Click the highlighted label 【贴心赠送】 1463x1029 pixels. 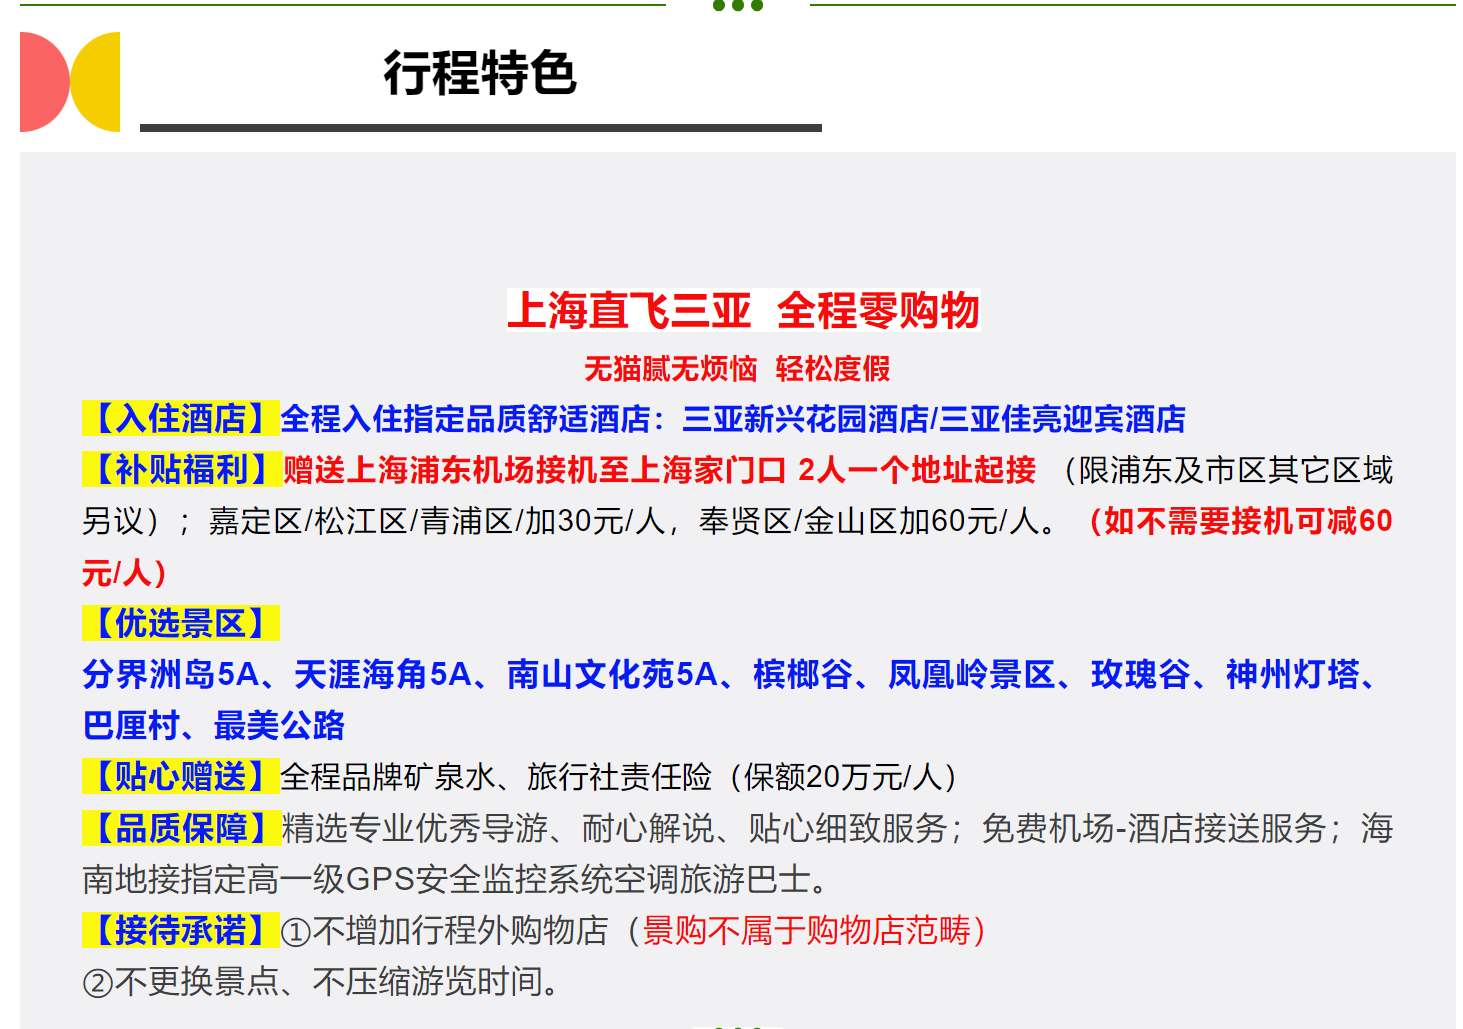(180, 776)
